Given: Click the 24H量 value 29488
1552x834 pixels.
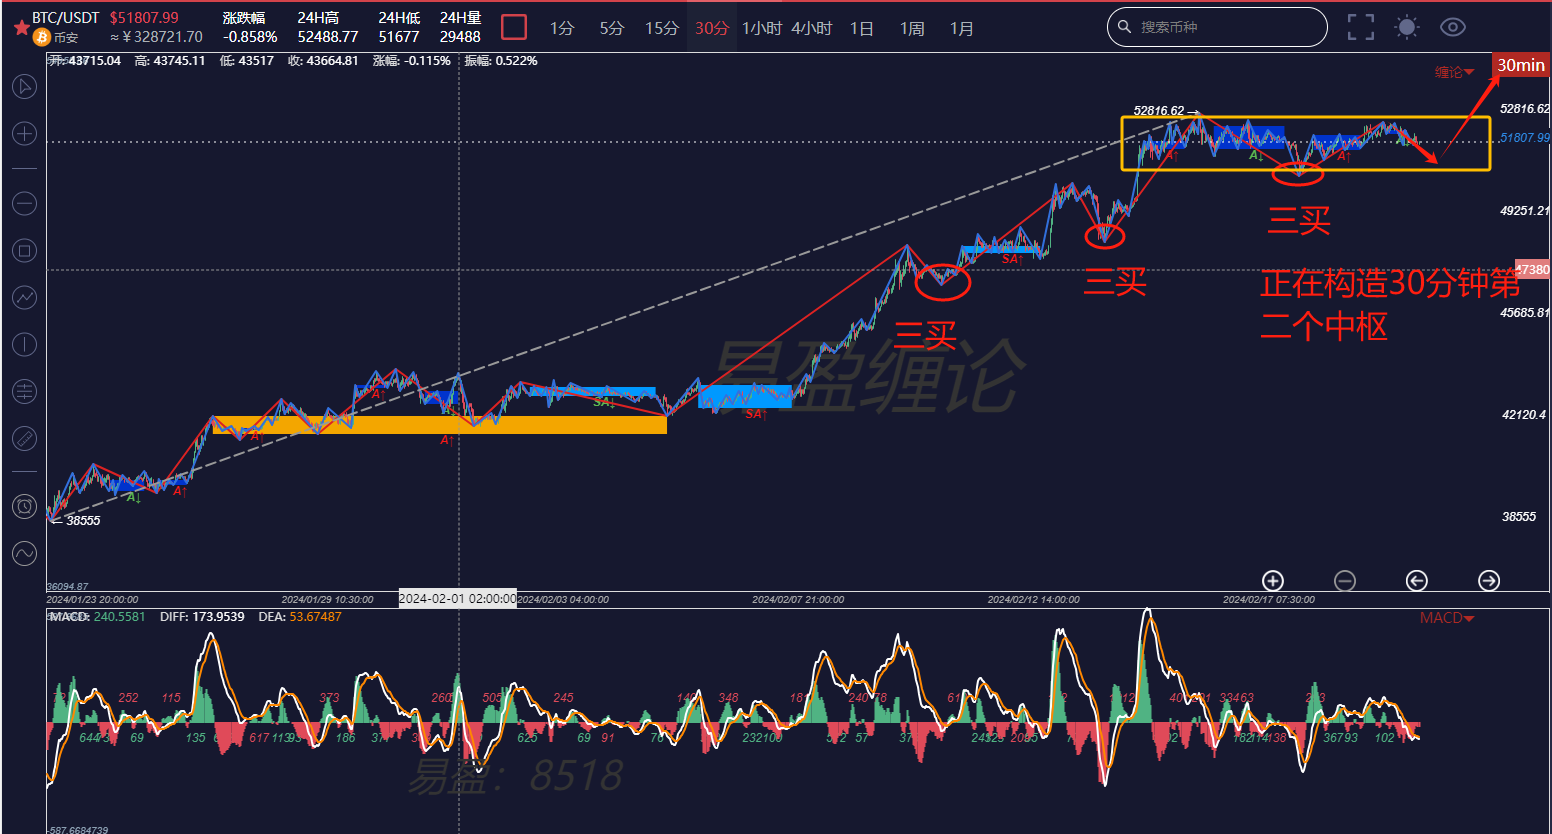Looking at the screenshot, I should [x=460, y=37].
